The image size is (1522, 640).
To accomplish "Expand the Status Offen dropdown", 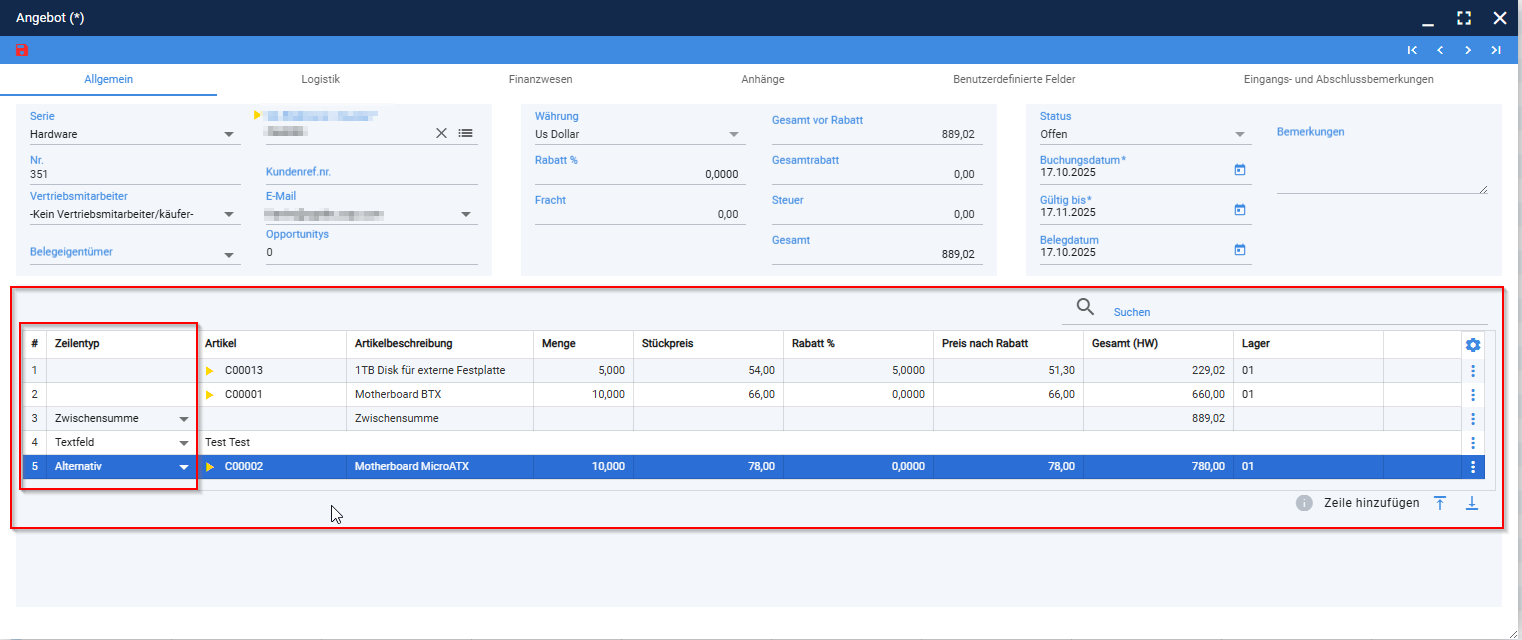I will (x=1240, y=134).
